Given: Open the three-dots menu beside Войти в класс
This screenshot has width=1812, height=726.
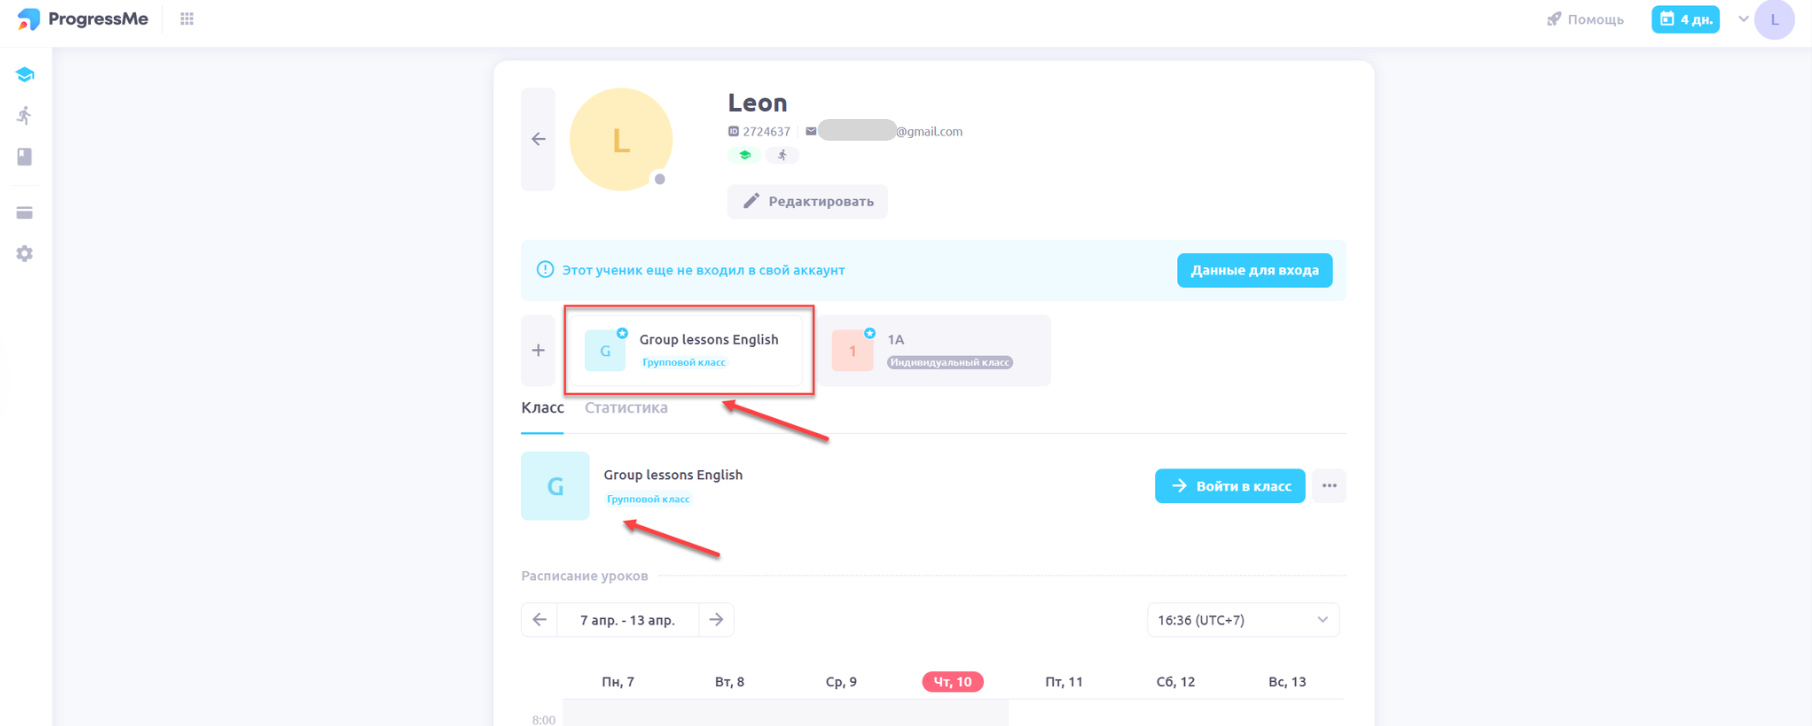Looking at the screenshot, I should [1329, 486].
